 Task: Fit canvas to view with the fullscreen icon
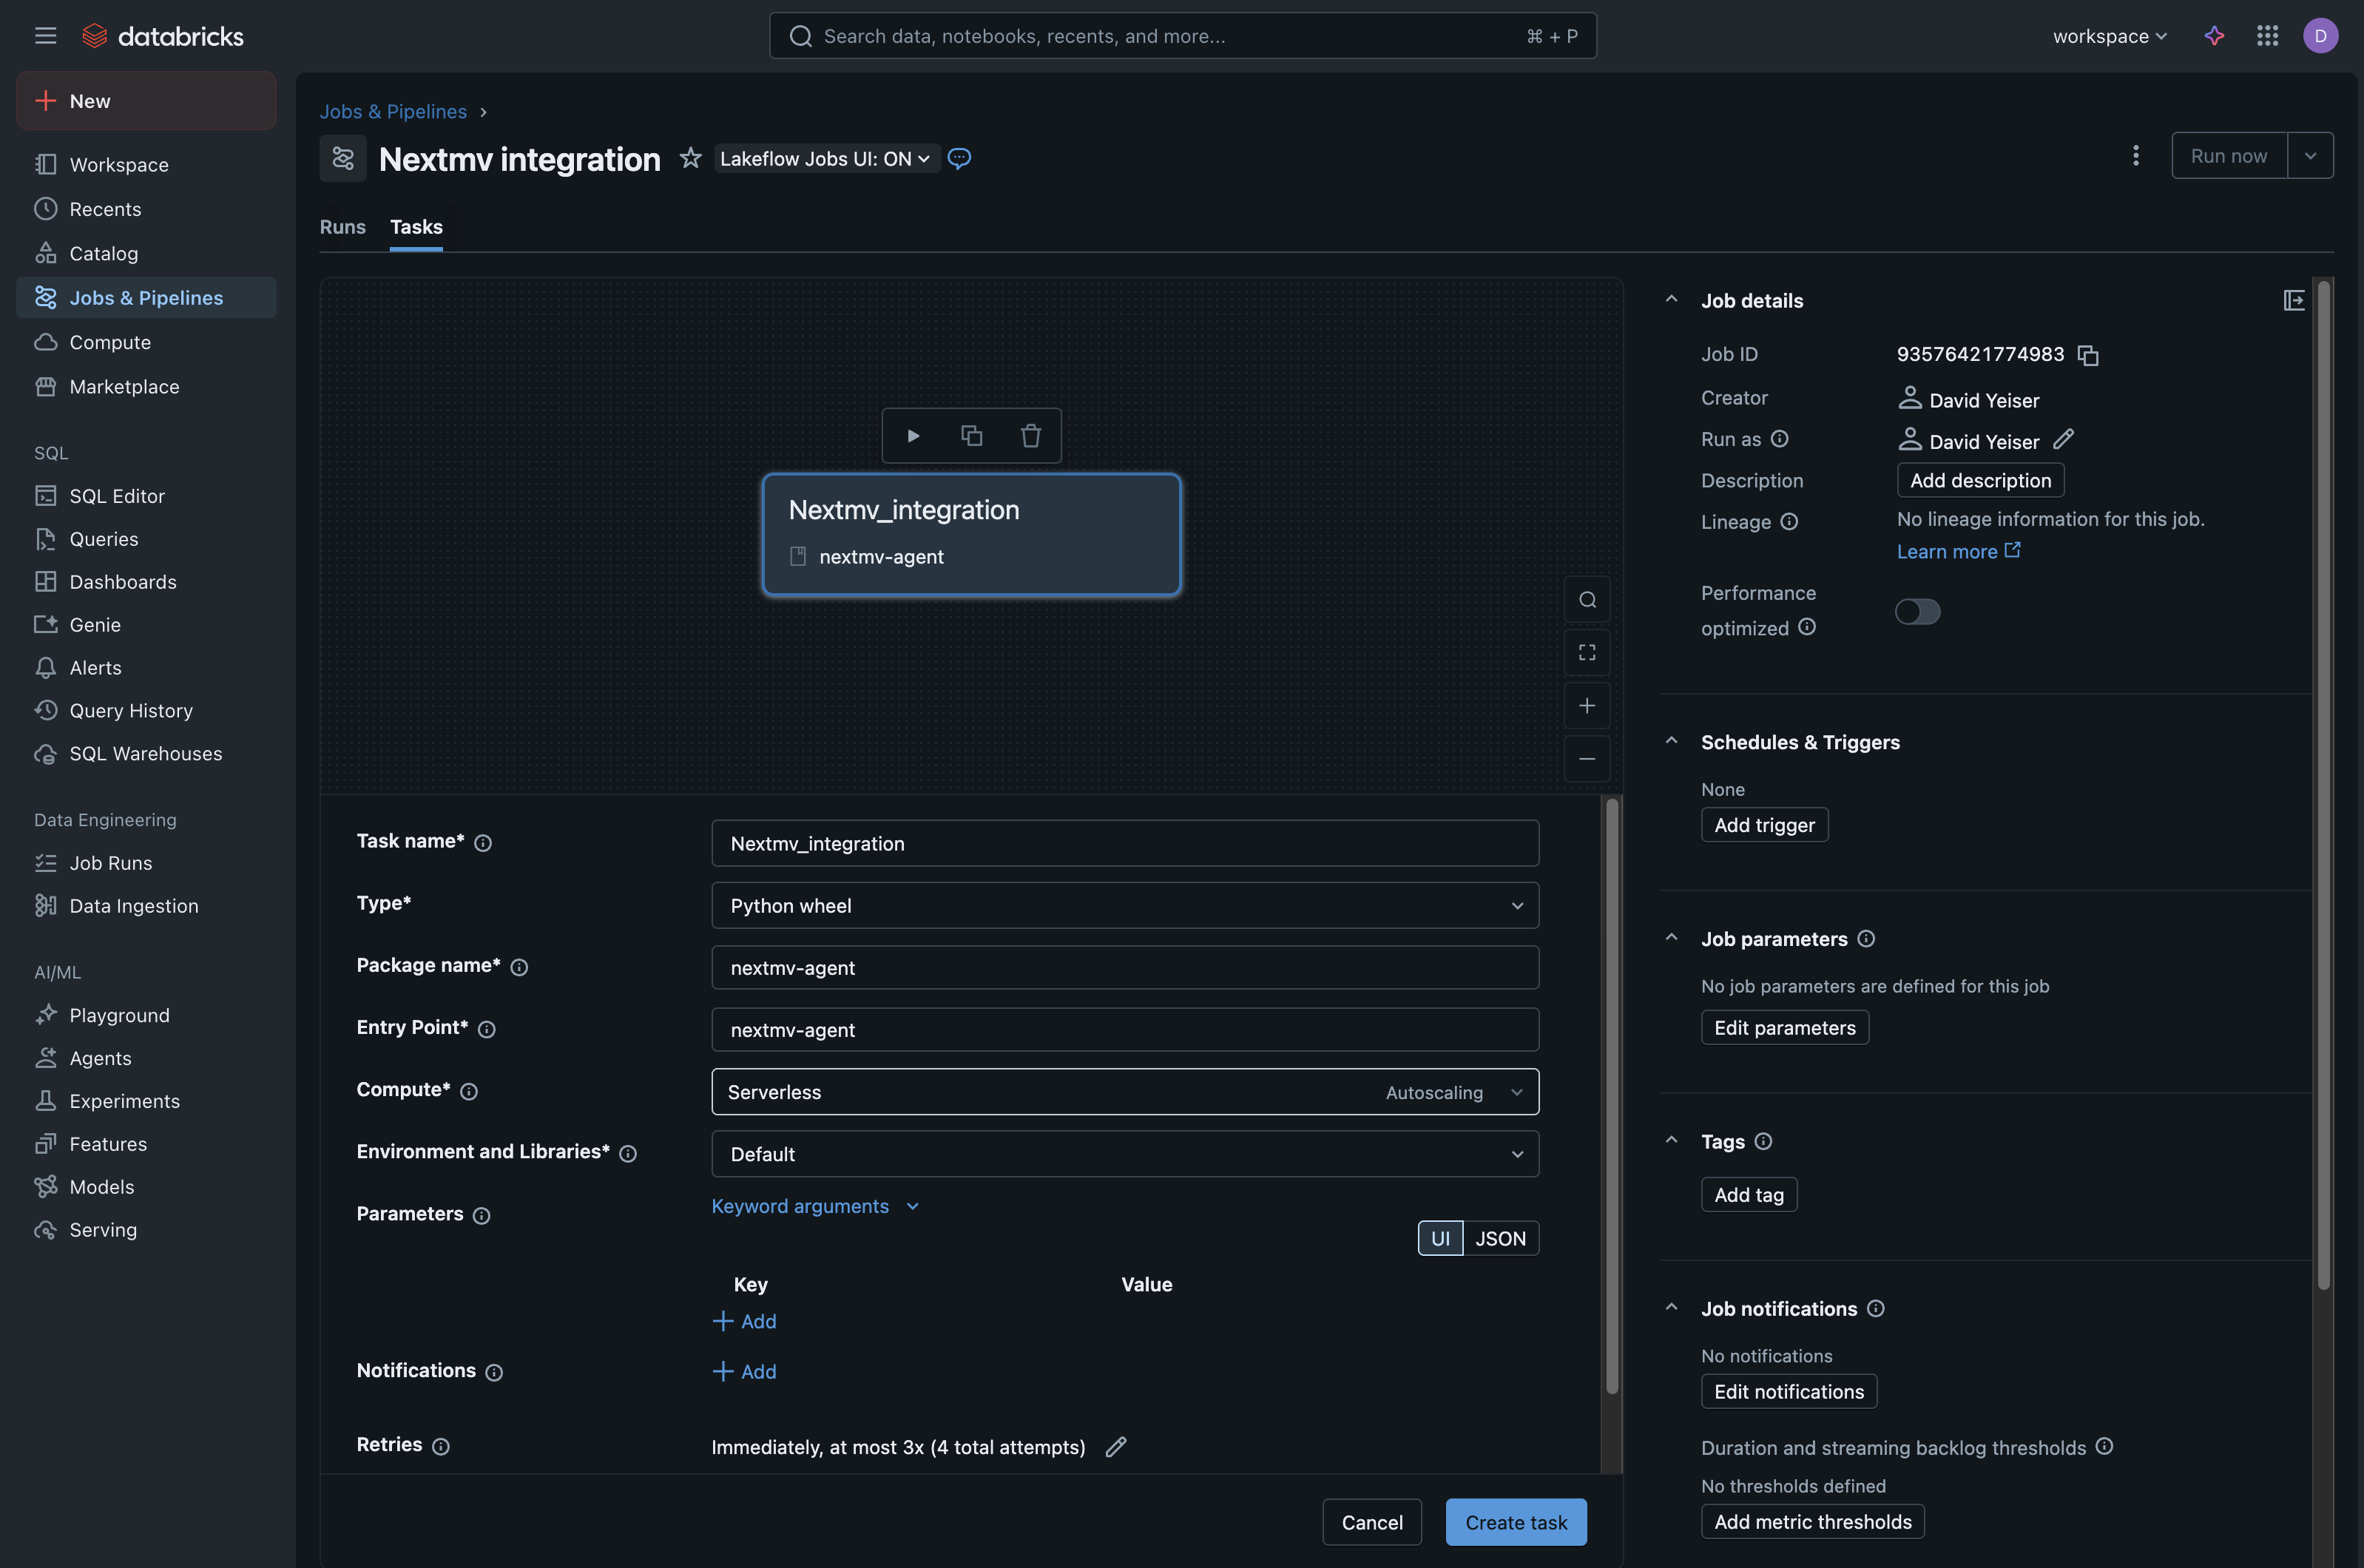[x=1587, y=652]
